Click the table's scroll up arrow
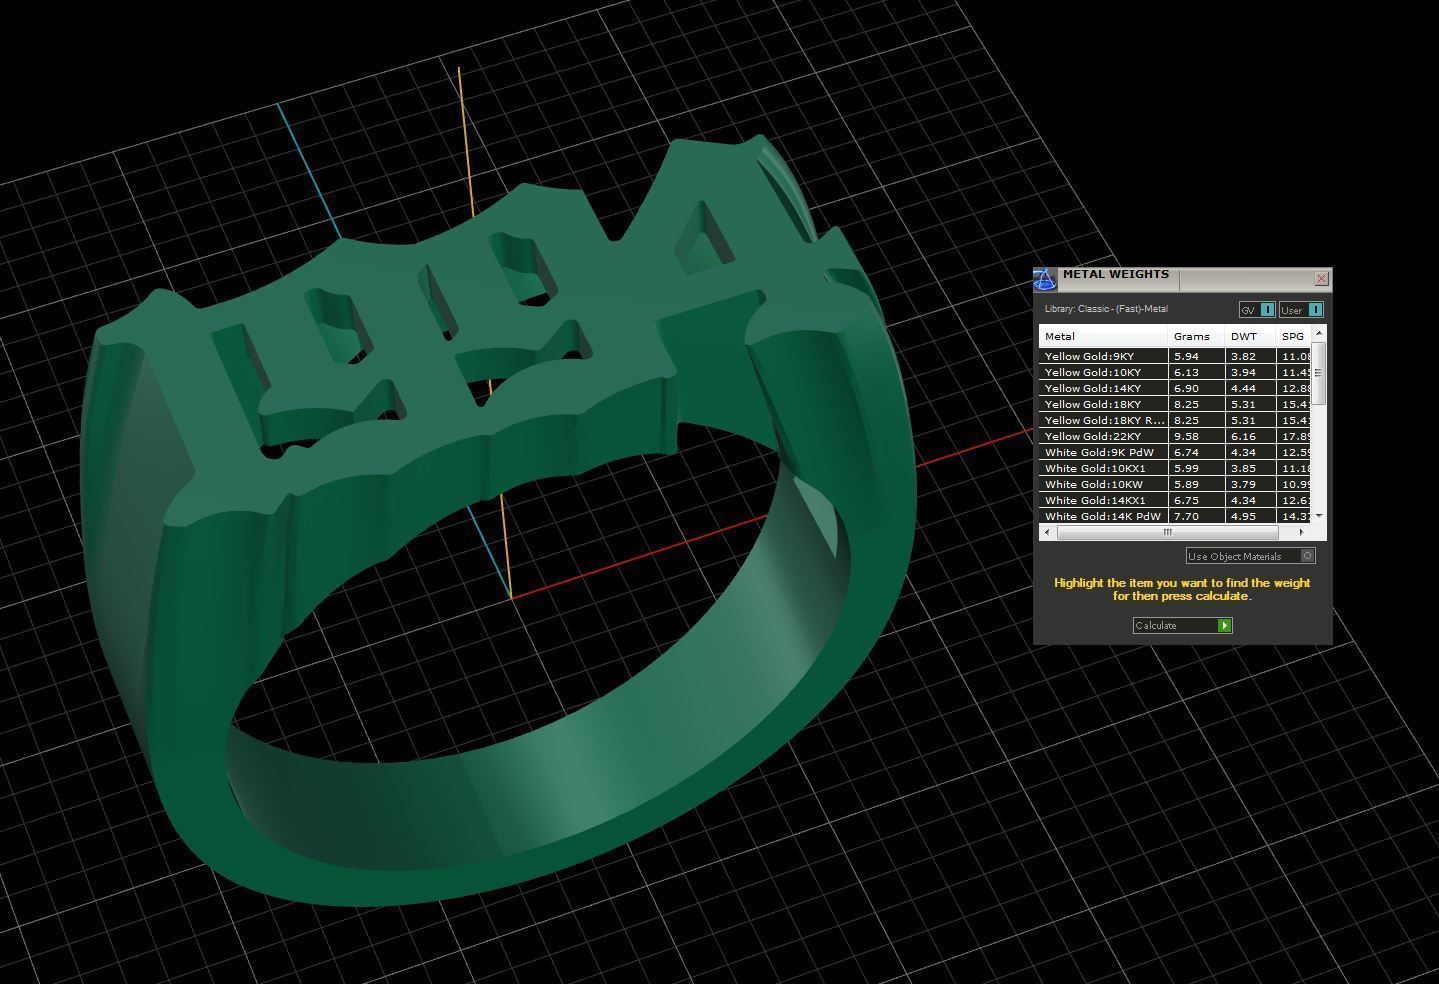 [x=1319, y=332]
